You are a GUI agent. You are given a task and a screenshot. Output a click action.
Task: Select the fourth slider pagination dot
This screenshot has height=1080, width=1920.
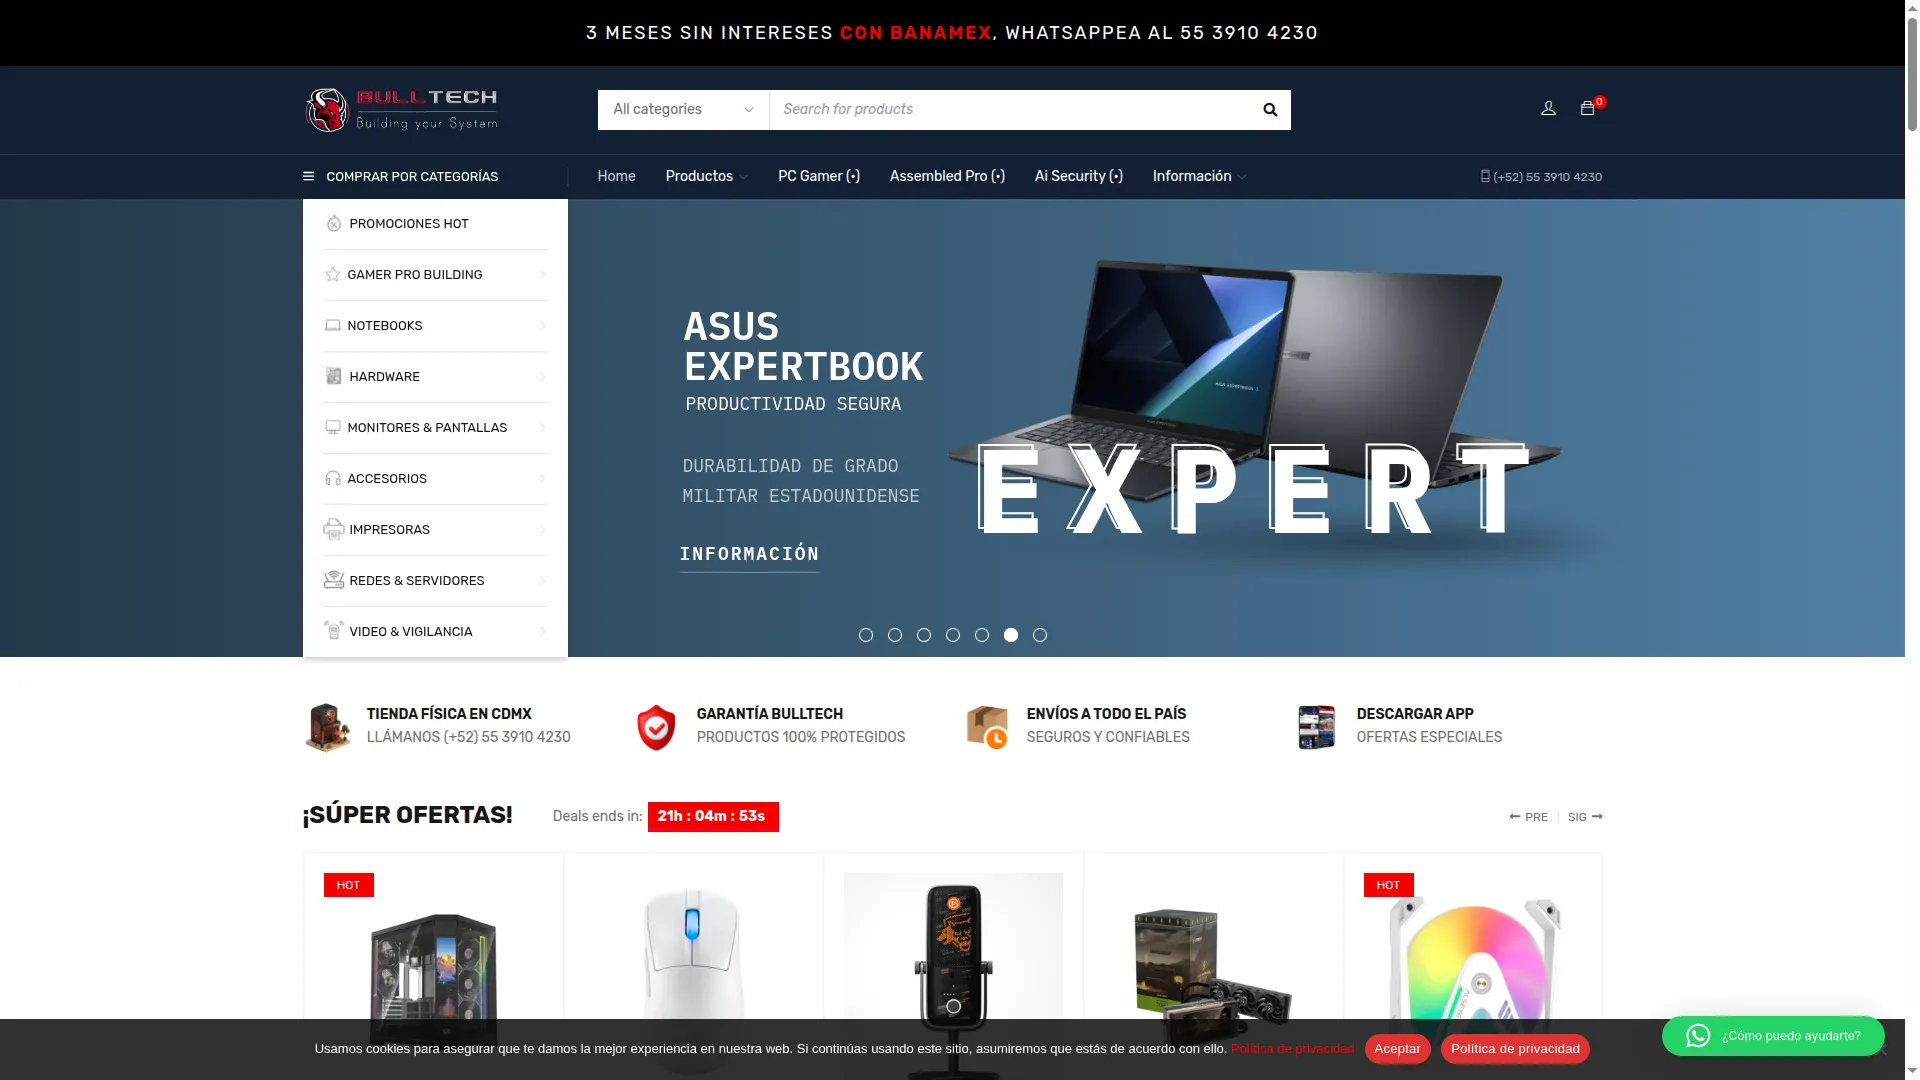pos(953,635)
